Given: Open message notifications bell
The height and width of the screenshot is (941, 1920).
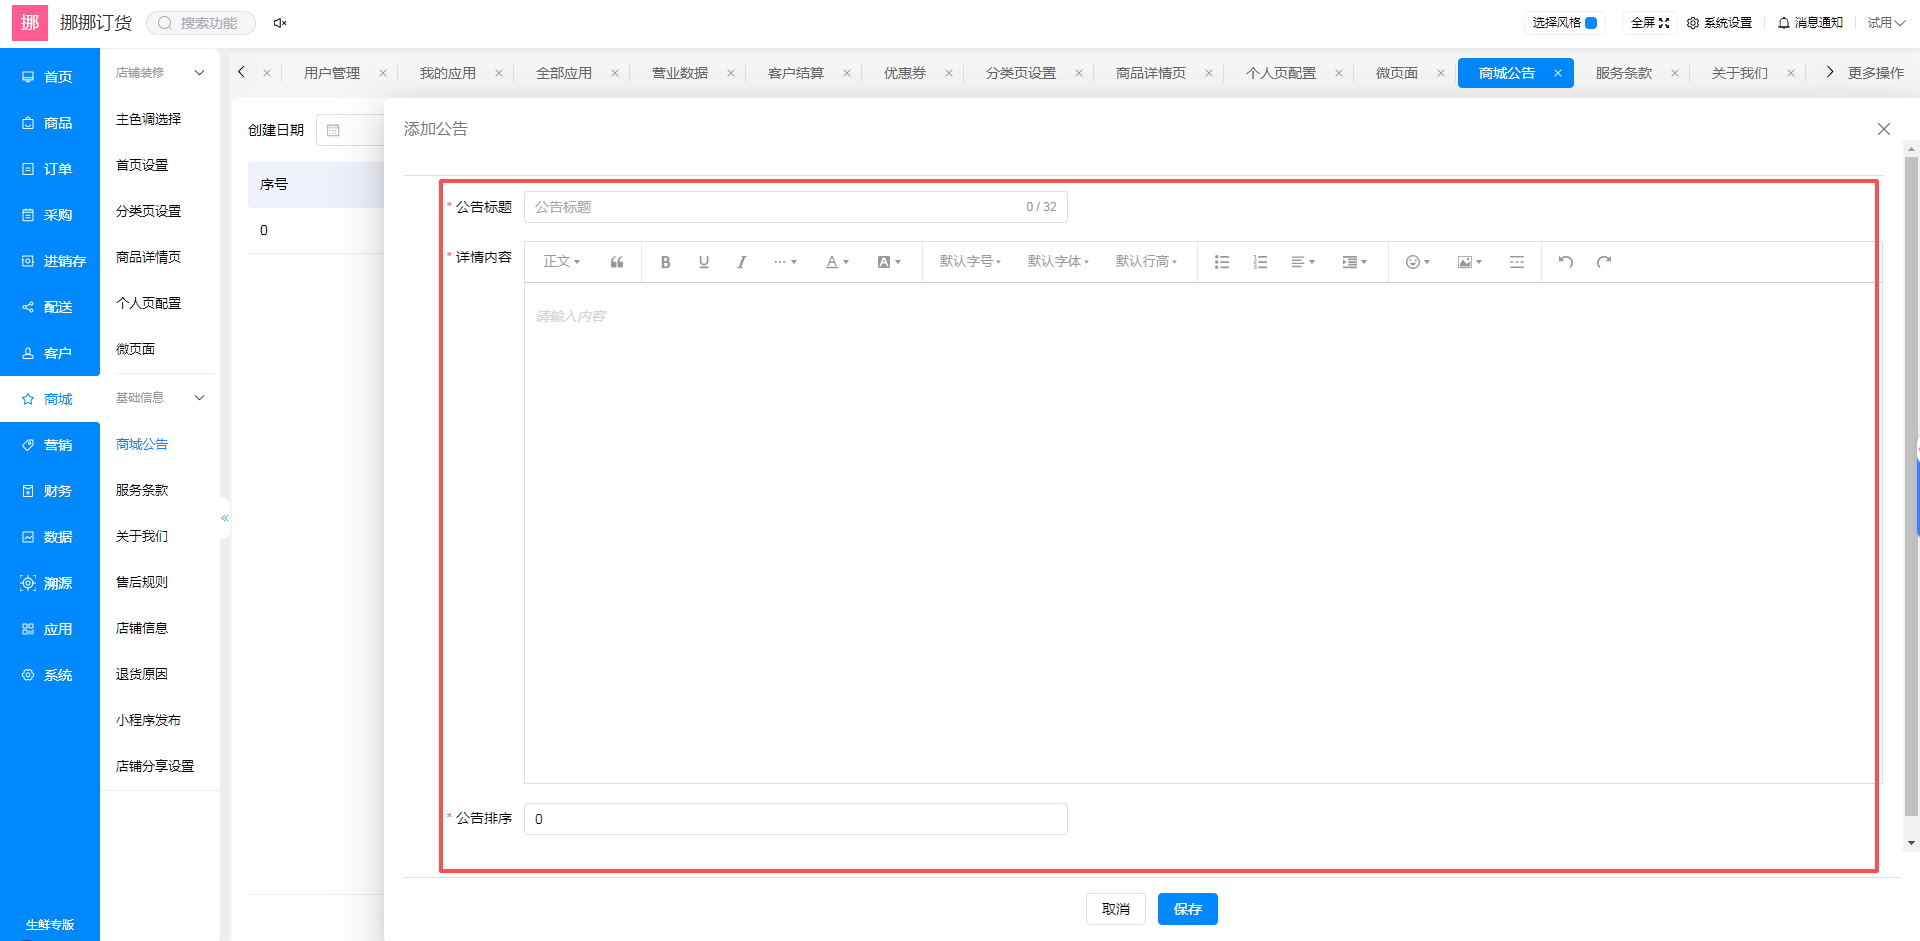Looking at the screenshot, I should 1810,23.
